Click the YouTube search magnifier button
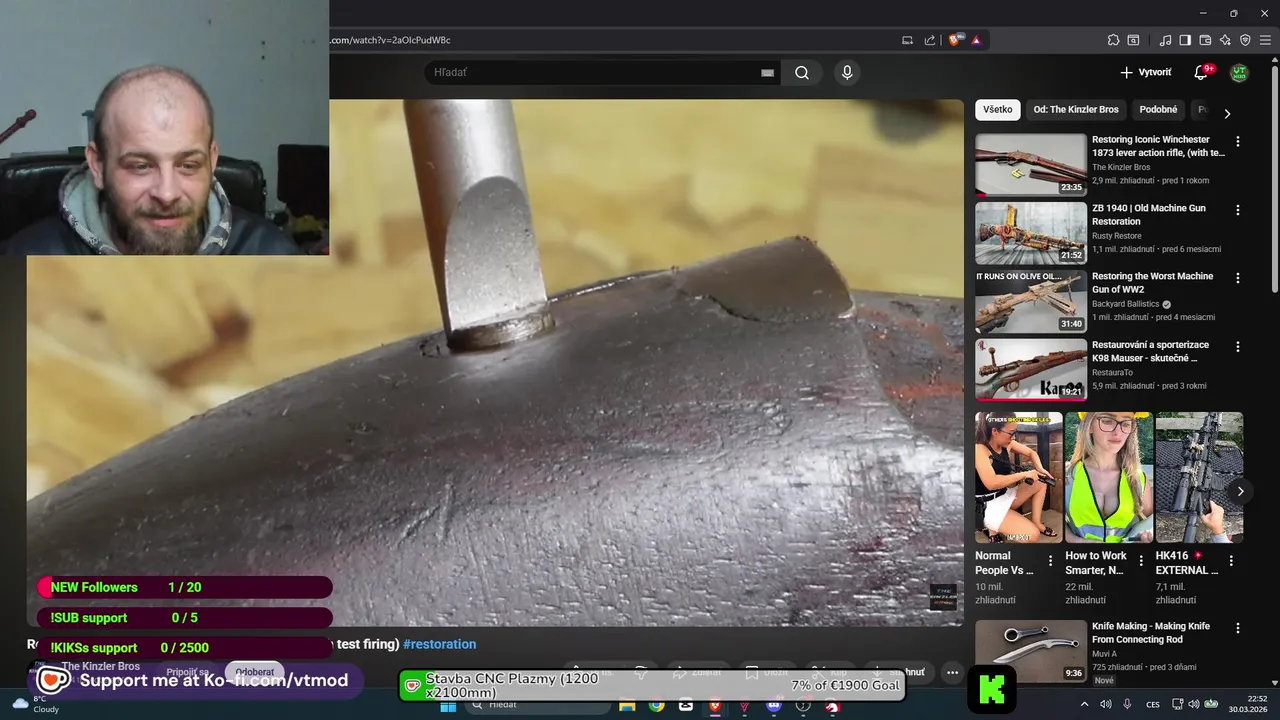 point(802,72)
